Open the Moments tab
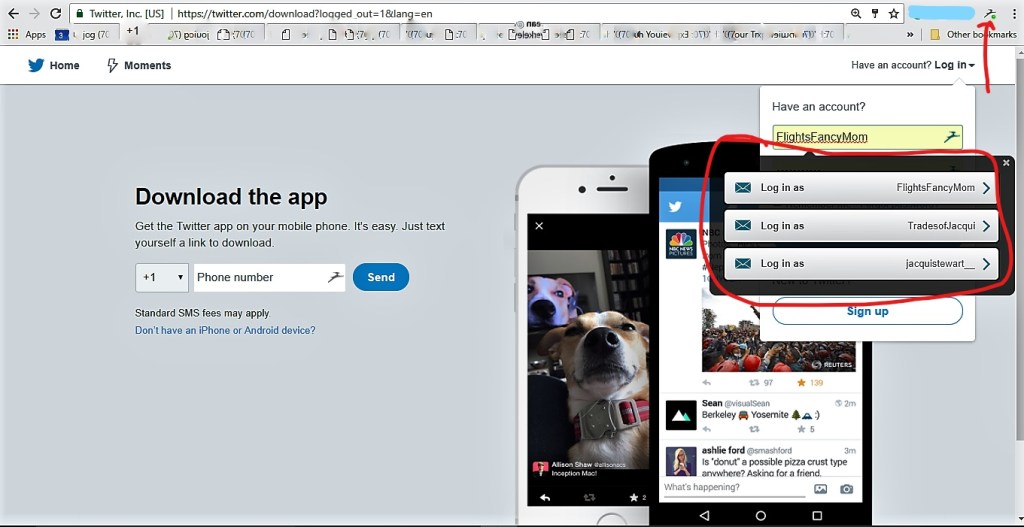 pyautogui.click(x=138, y=65)
